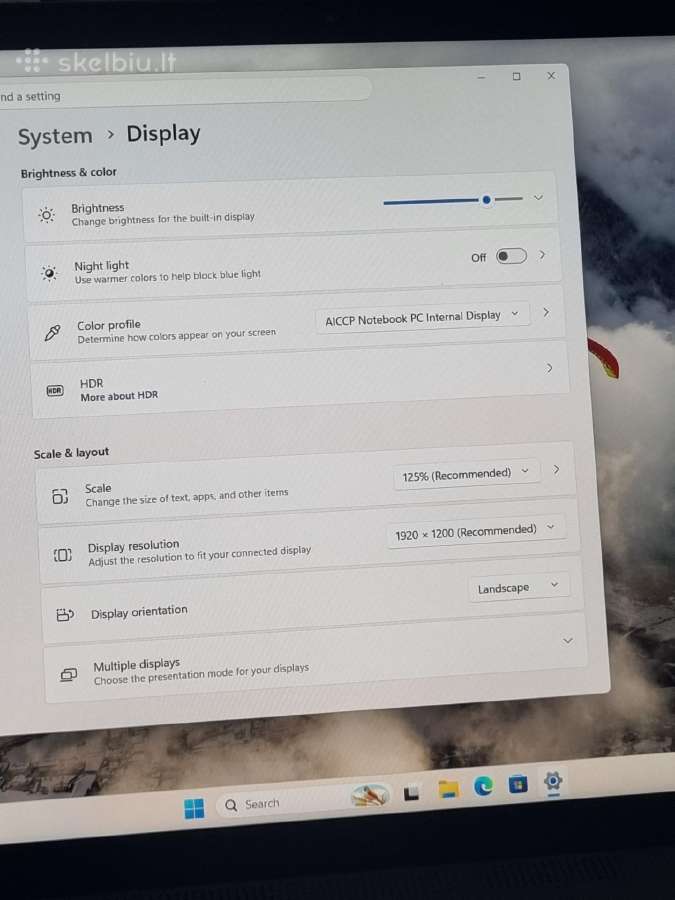Click the Scale icon

coord(60,496)
